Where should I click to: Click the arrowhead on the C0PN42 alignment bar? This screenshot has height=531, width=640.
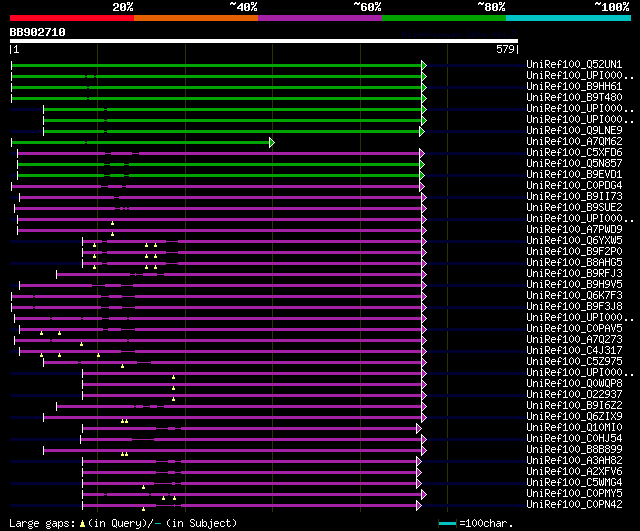click(419, 505)
